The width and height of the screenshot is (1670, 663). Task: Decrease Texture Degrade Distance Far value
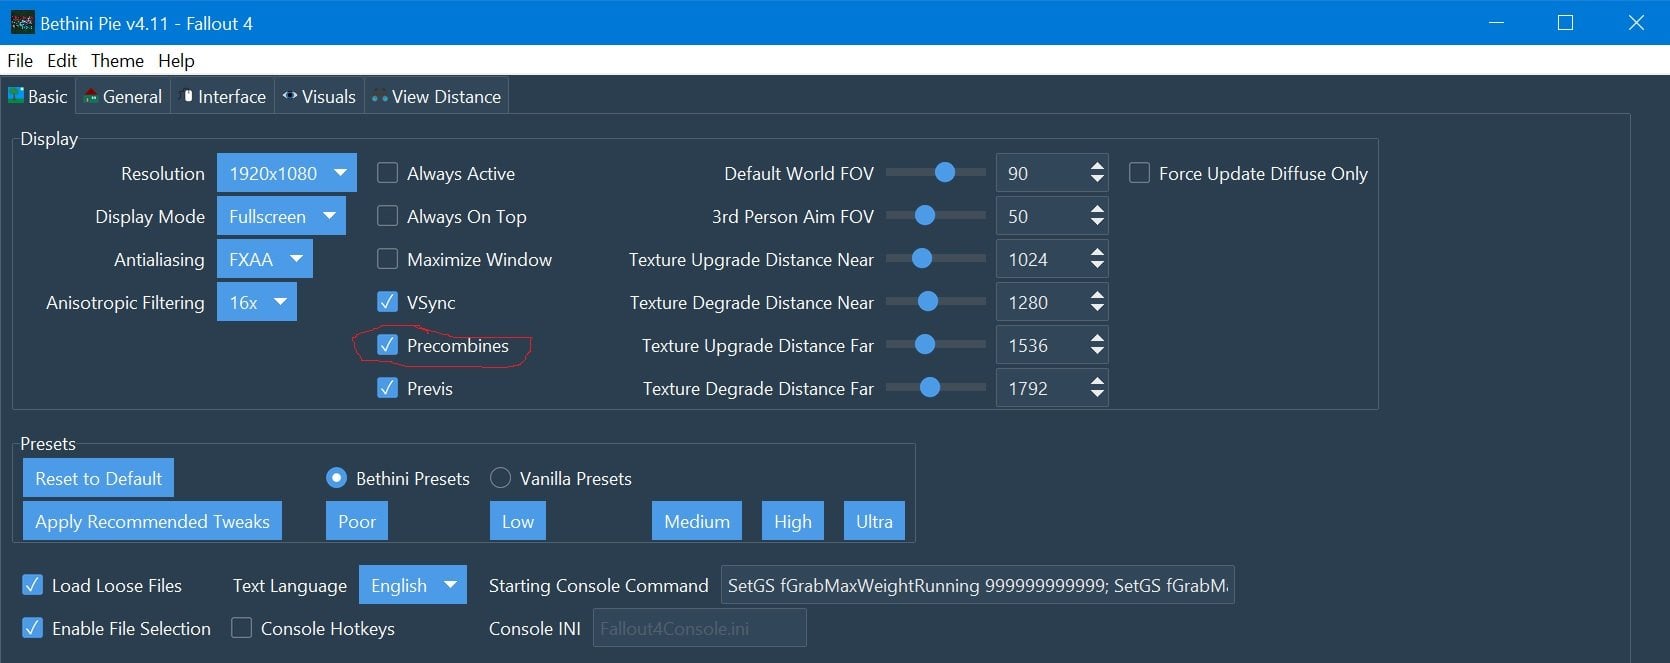1097,395
